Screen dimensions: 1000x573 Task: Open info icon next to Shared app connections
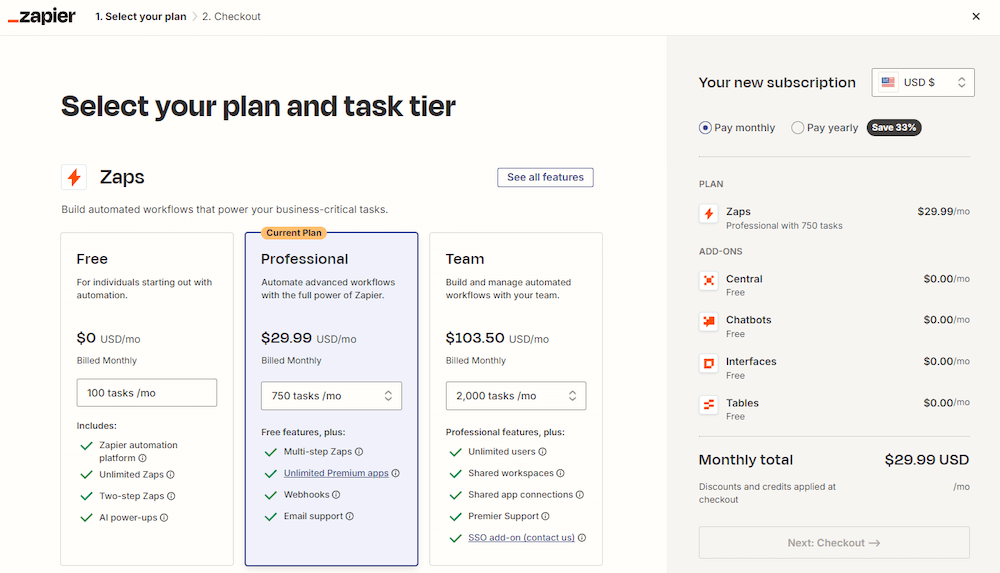(580, 495)
